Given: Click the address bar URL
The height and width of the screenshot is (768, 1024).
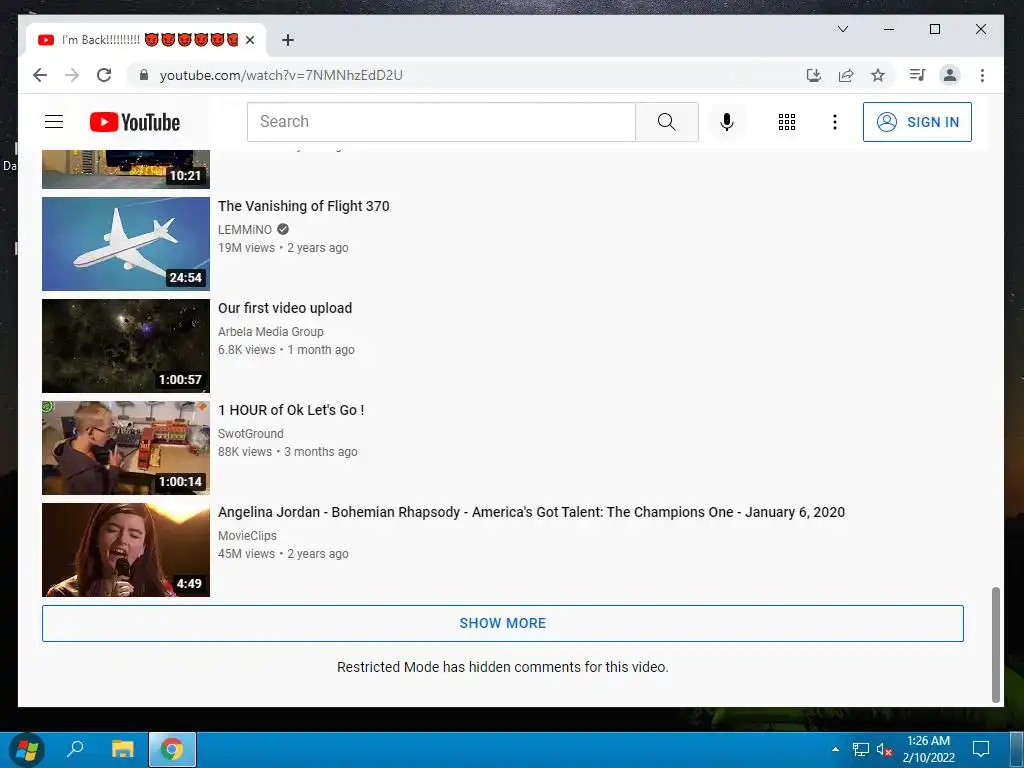Looking at the screenshot, I should (281, 75).
